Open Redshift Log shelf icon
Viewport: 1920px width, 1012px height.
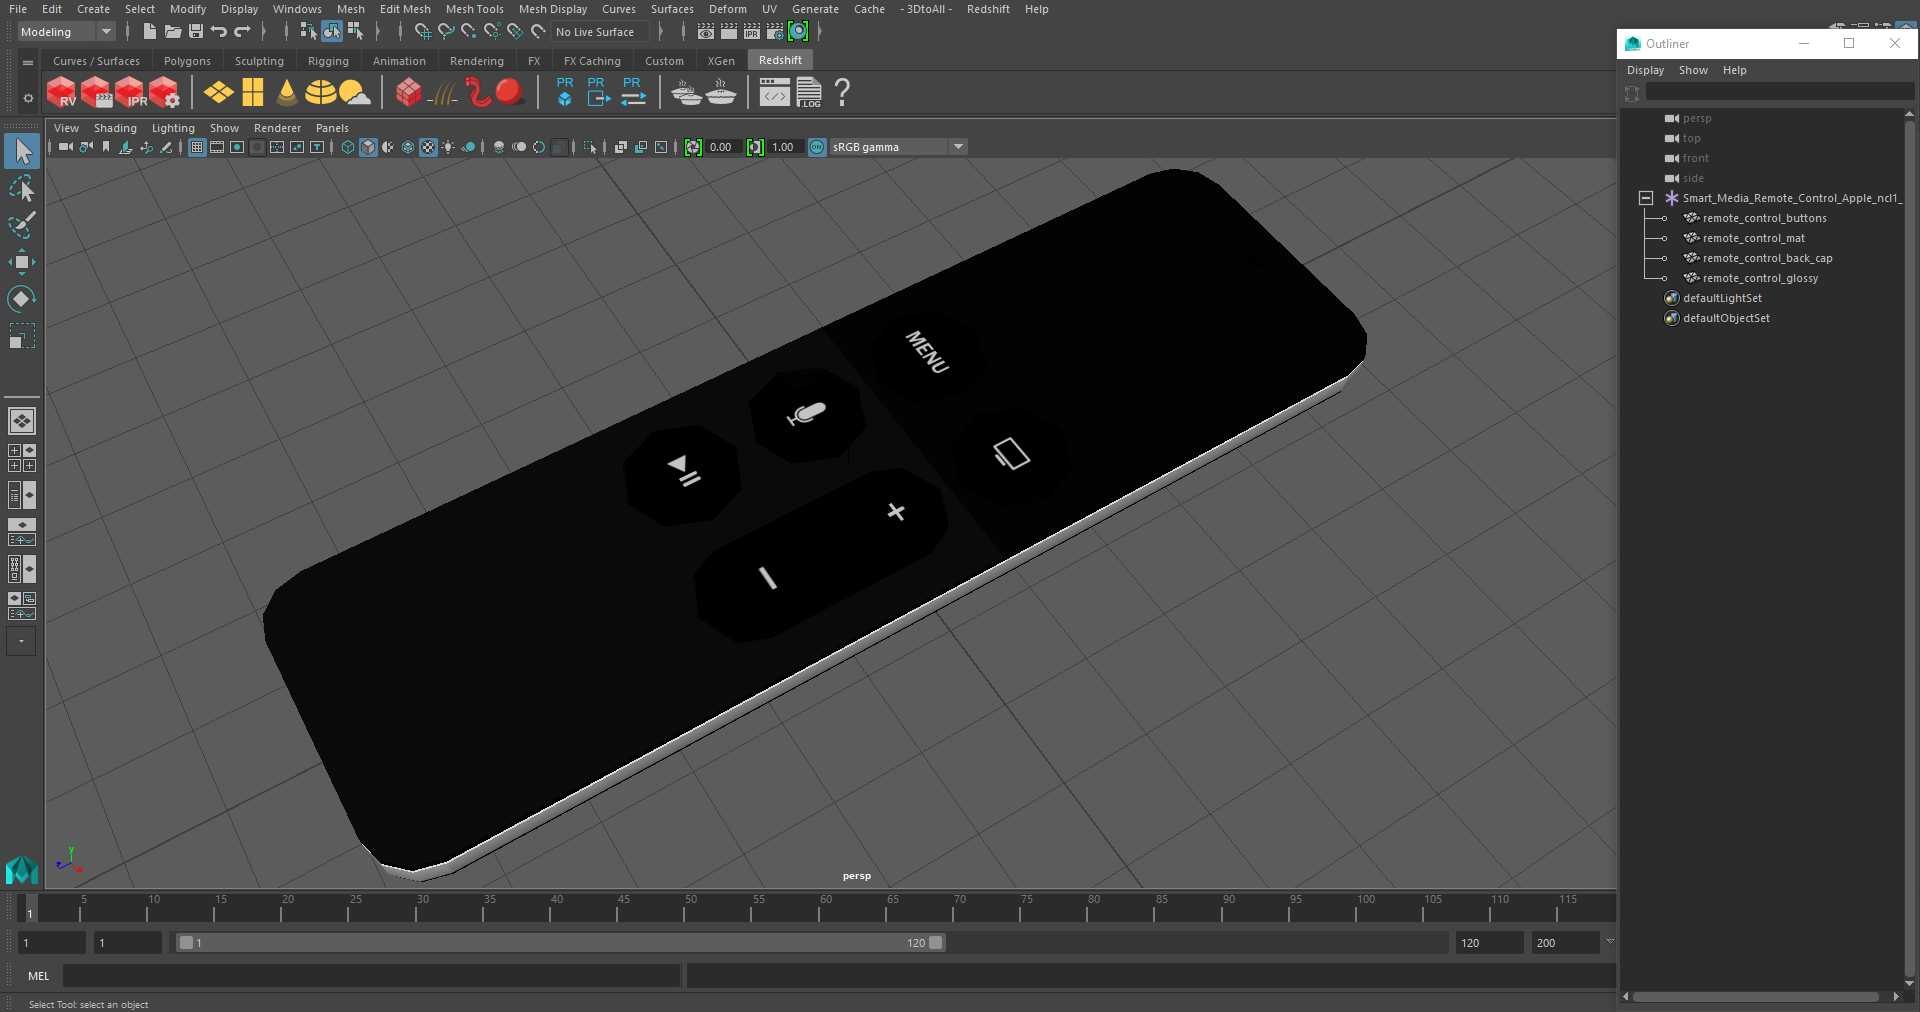809,93
